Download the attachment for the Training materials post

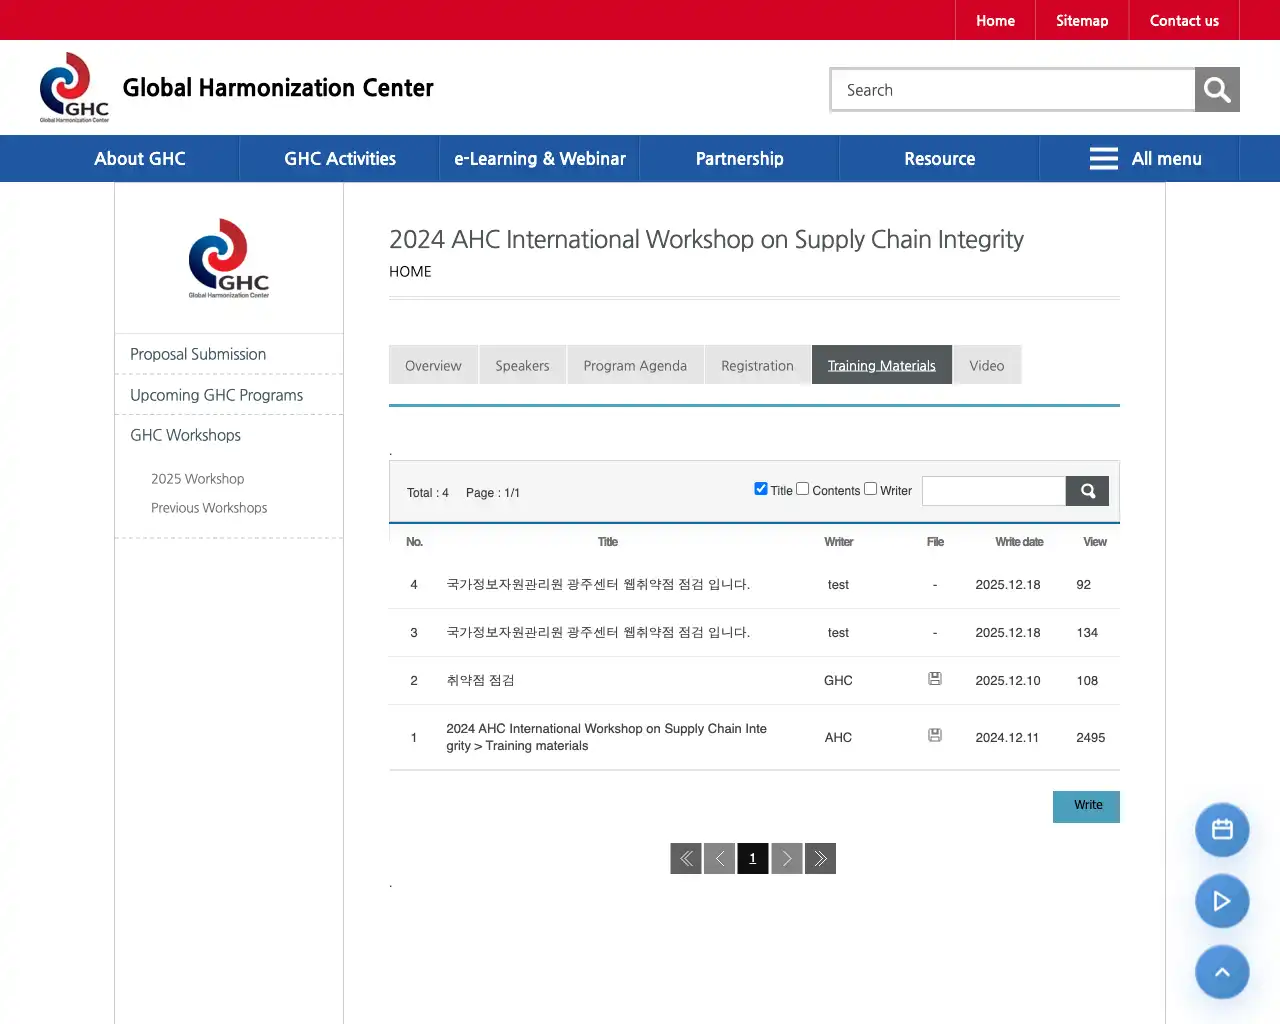pos(934,735)
